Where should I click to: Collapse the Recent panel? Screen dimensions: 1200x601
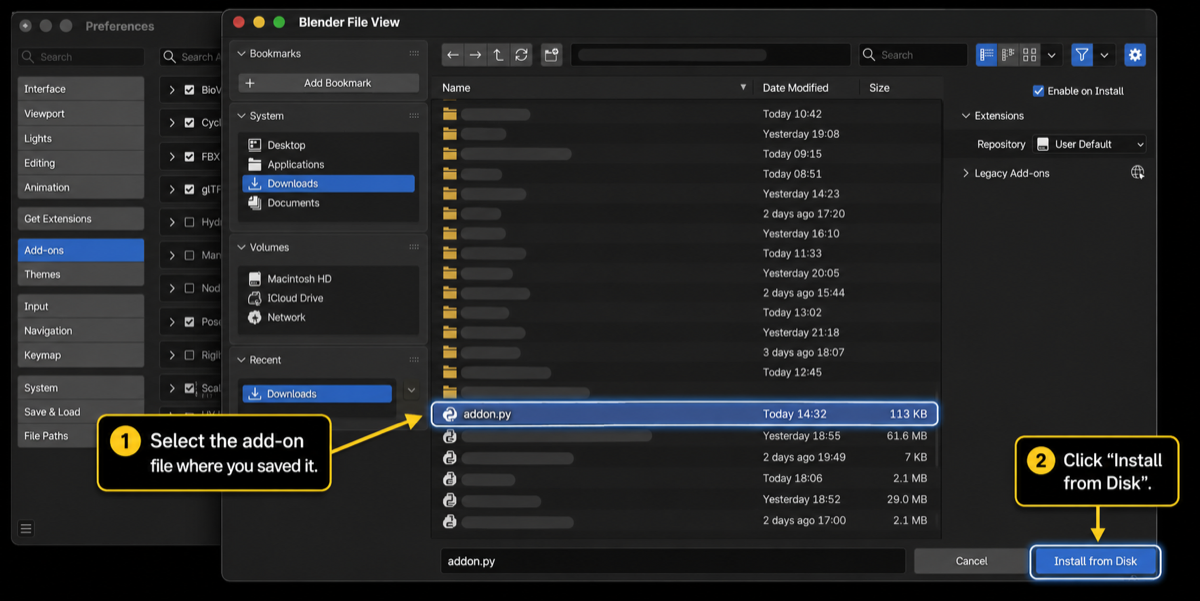(x=242, y=360)
